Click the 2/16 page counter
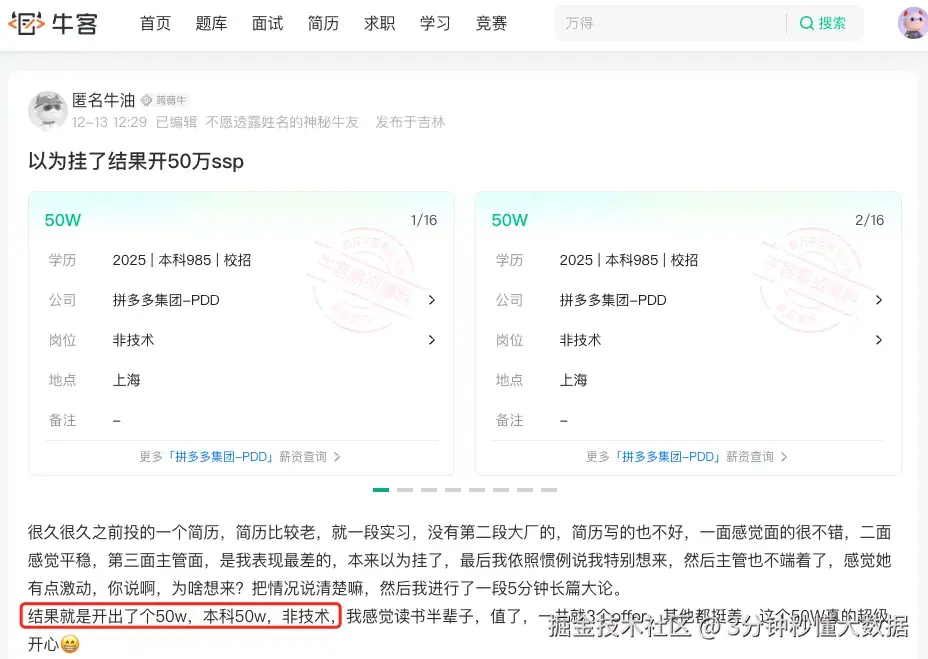Viewport: 928px width, 659px height. 869,220
